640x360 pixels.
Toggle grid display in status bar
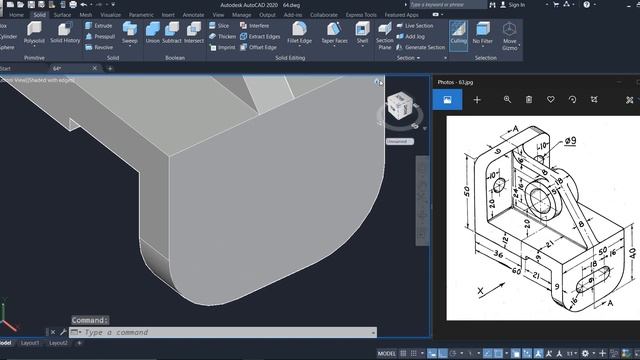pos(403,353)
